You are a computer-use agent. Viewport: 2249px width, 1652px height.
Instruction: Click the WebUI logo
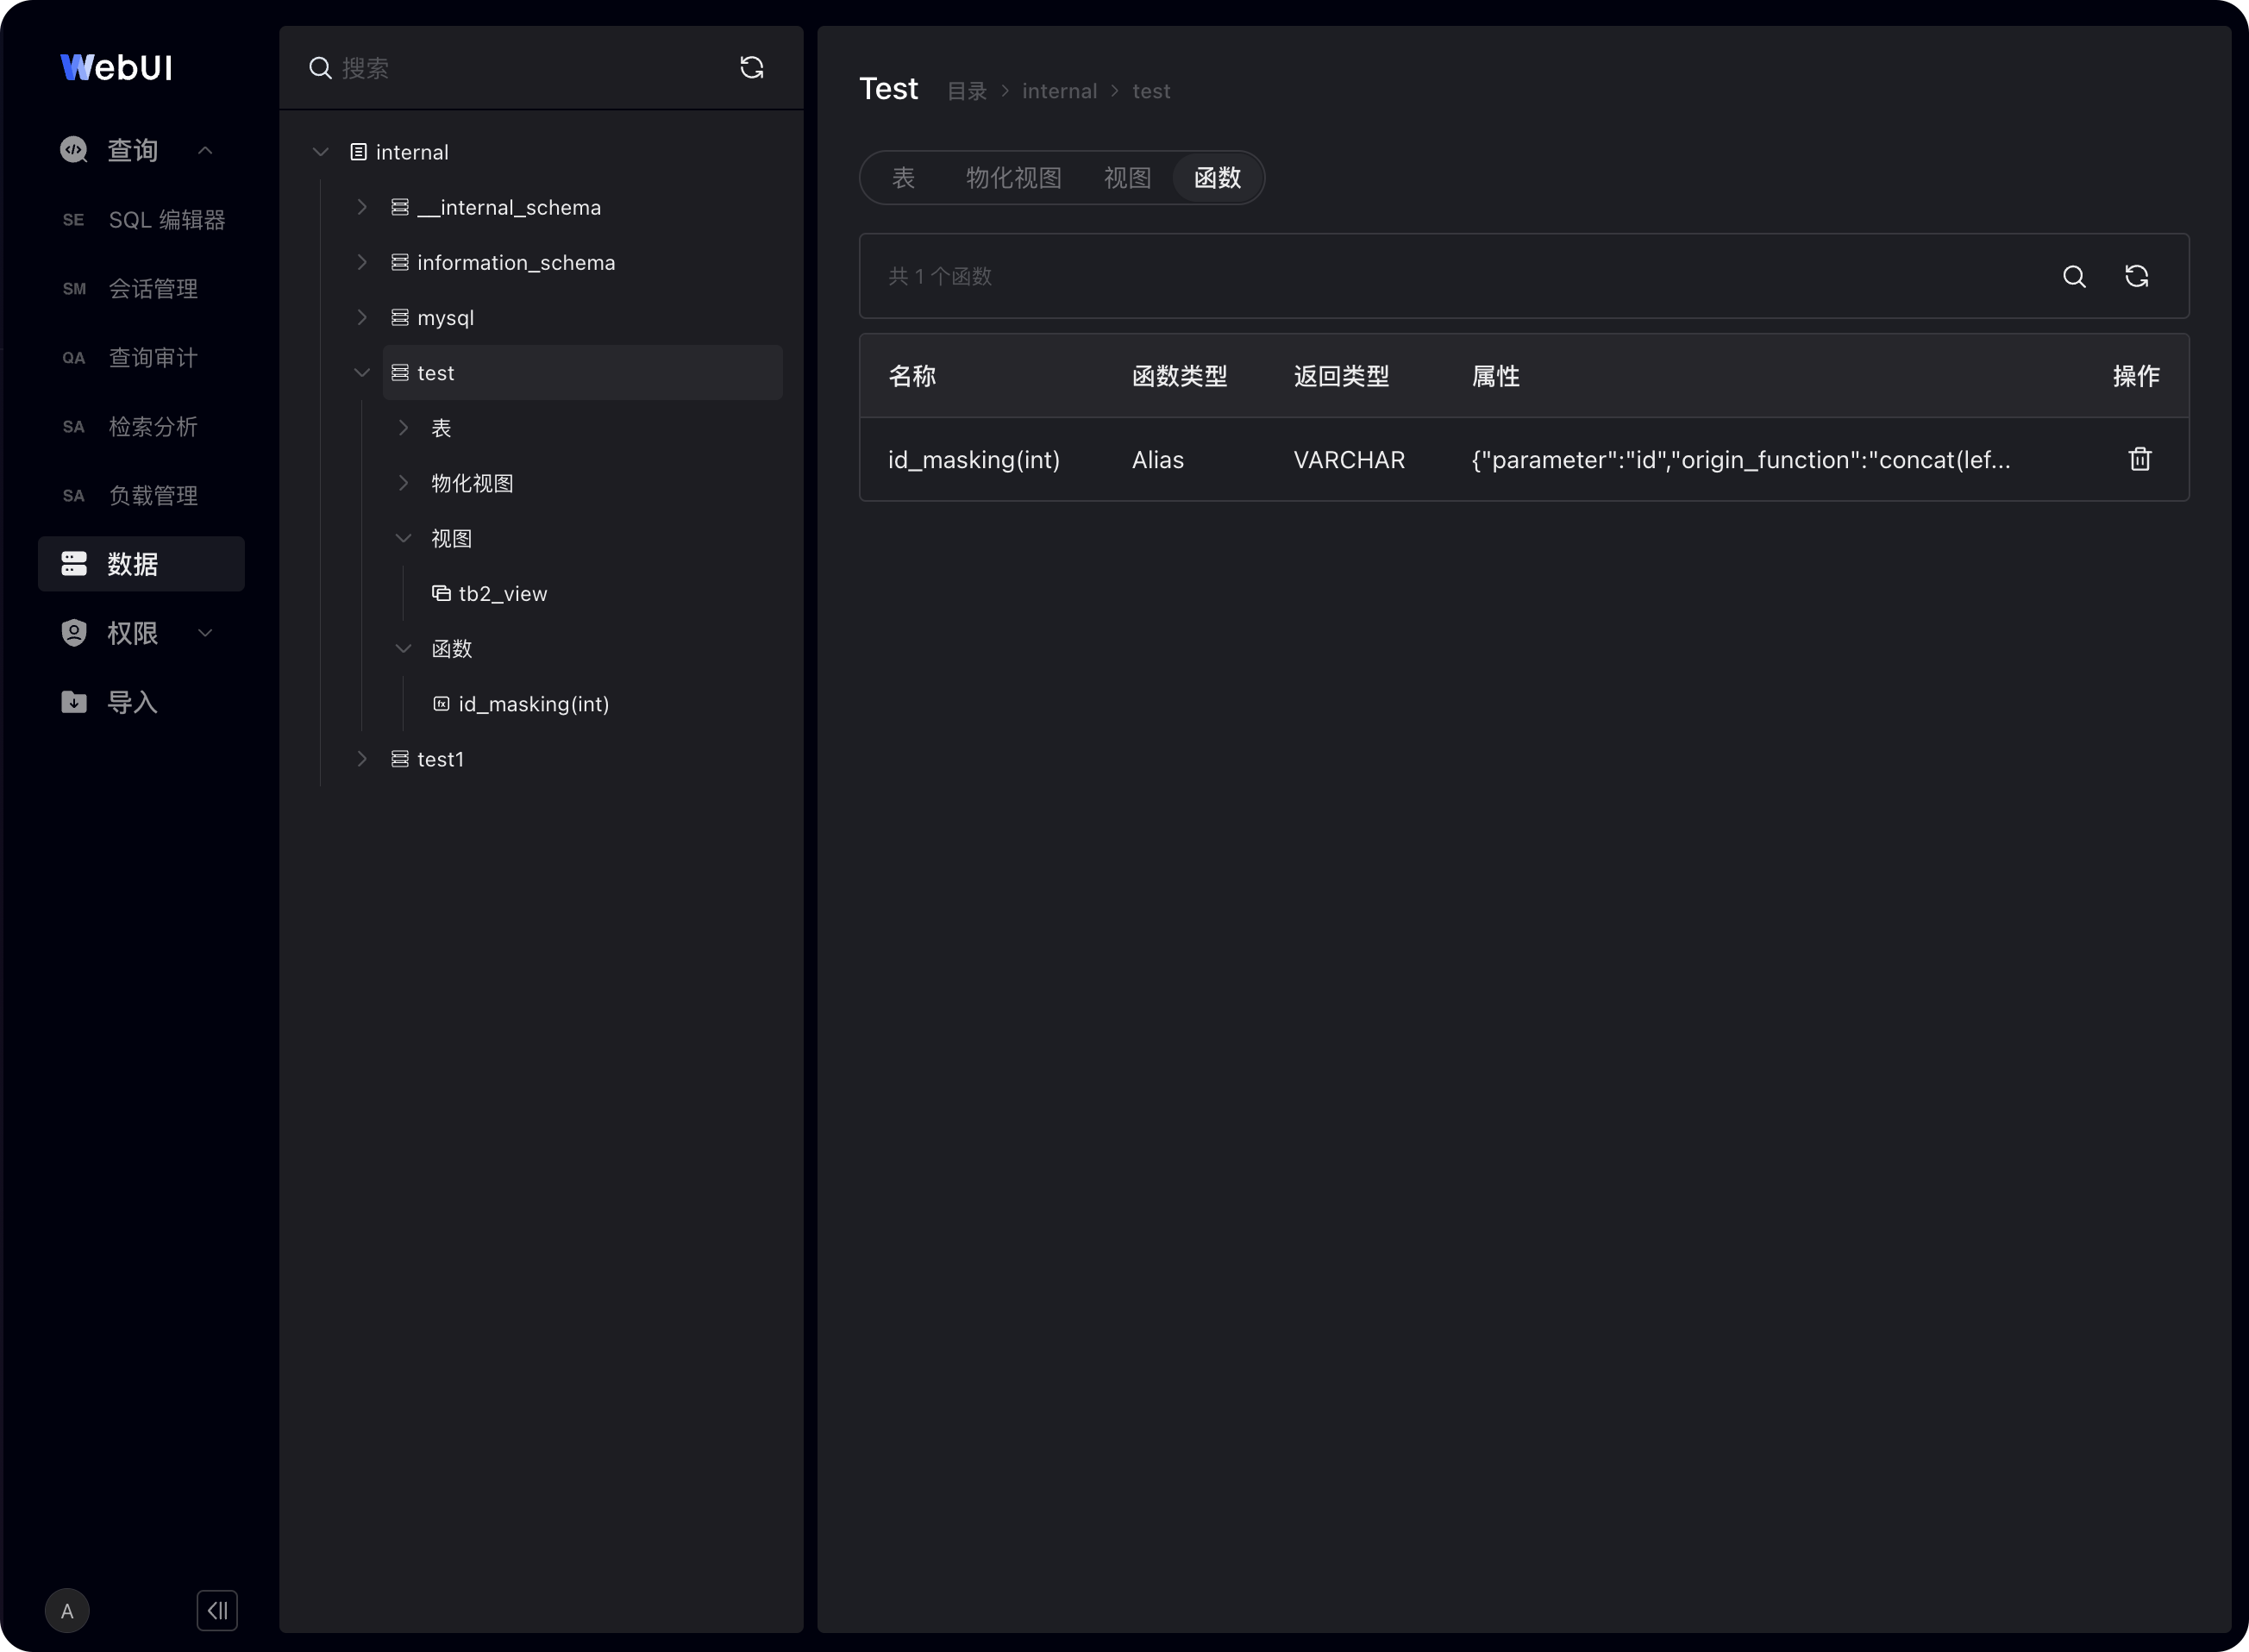pyautogui.click(x=116, y=67)
